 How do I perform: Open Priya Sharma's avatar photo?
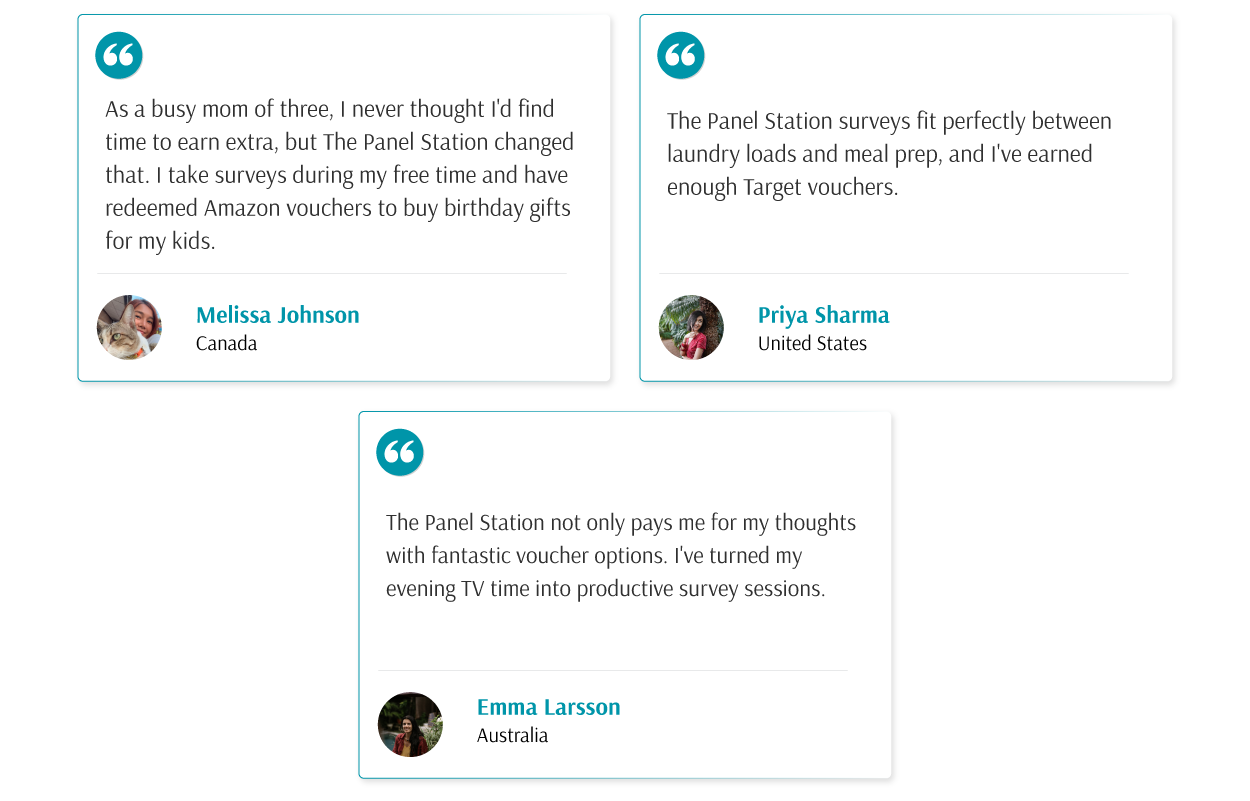coord(691,327)
